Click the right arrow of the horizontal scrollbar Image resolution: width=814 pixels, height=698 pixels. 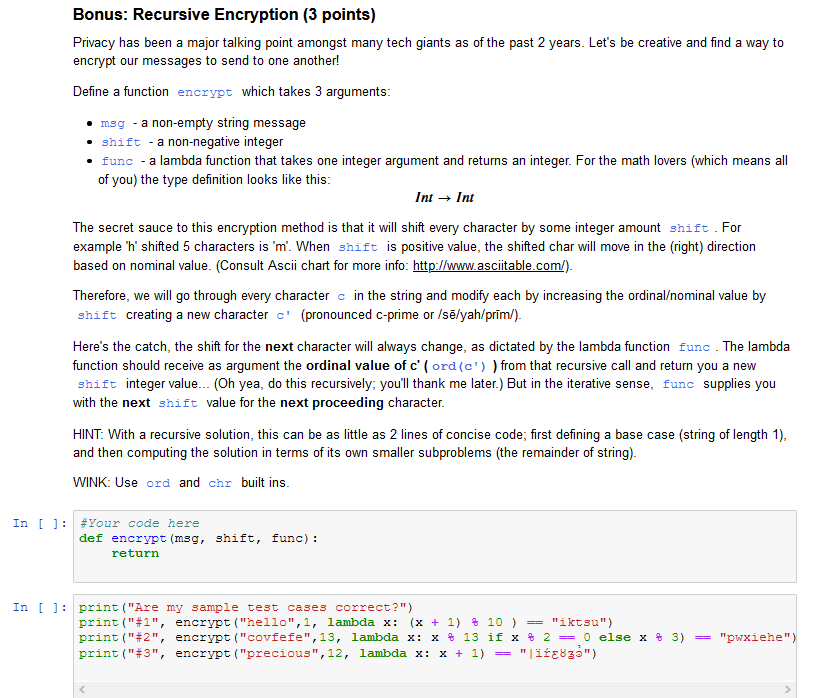click(x=790, y=689)
